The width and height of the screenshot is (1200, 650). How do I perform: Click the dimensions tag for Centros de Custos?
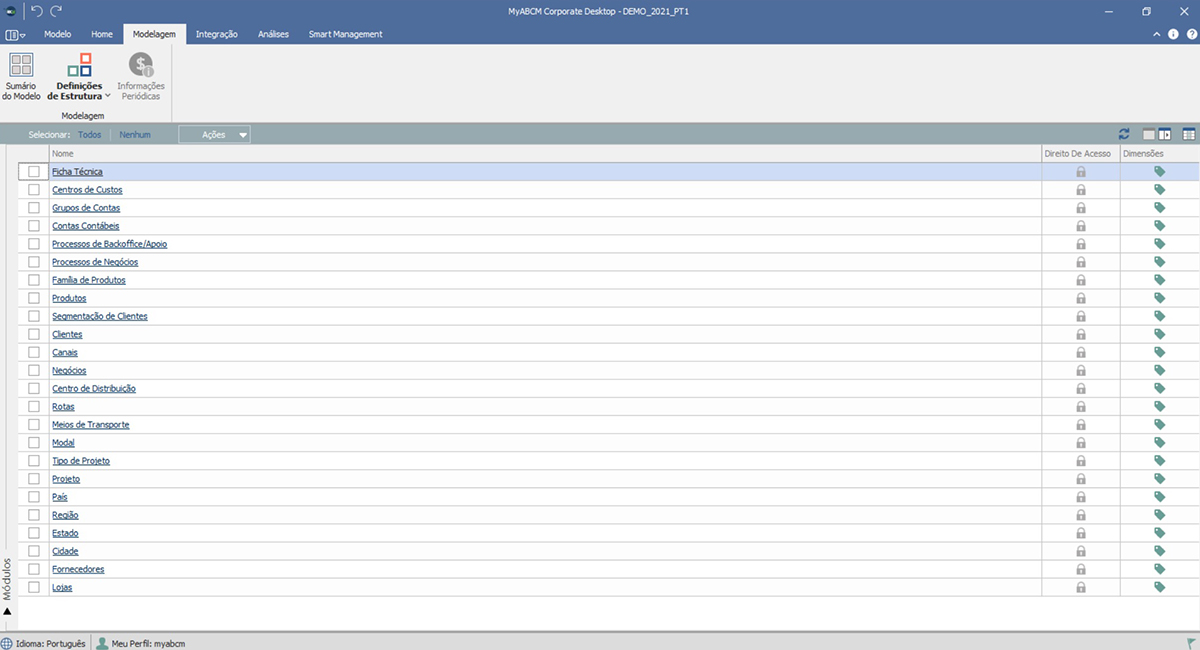pyautogui.click(x=1160, y=190)
